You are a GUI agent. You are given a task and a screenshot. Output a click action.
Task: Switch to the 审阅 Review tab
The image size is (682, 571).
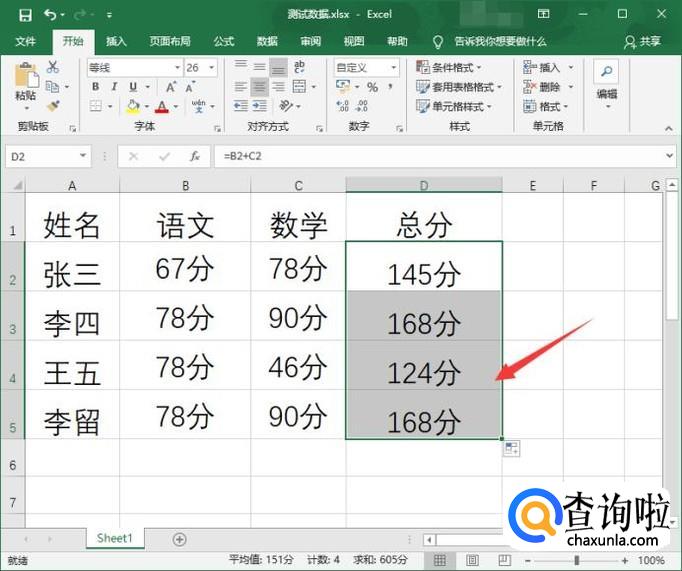click(311, 41)
